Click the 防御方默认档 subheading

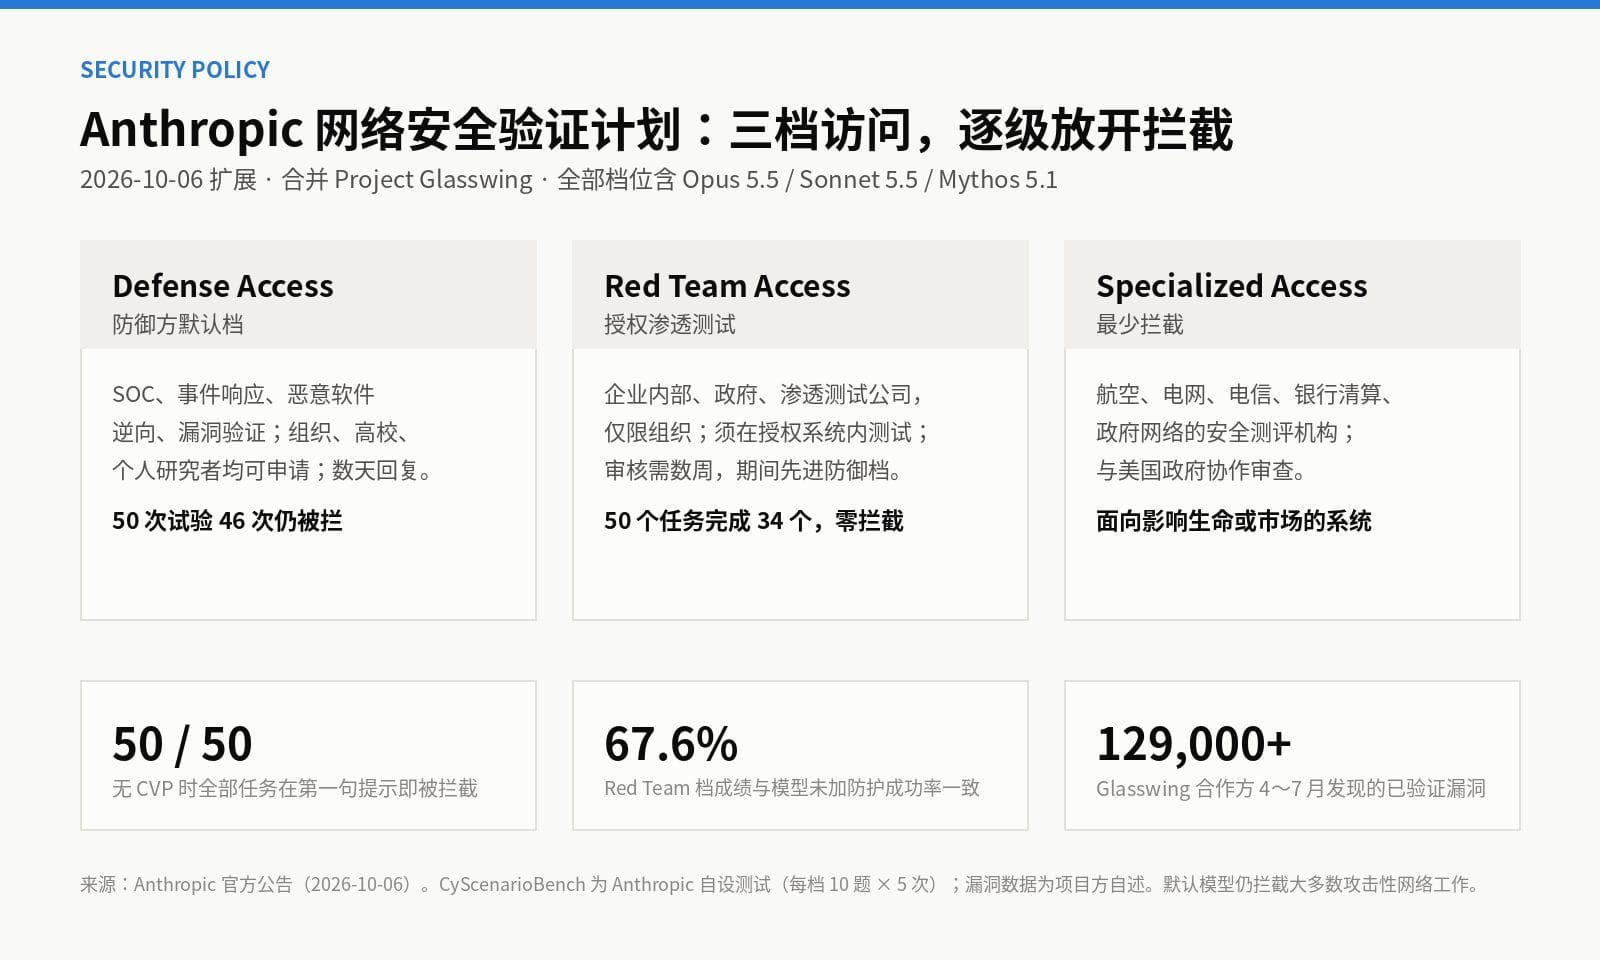point(178,324)
